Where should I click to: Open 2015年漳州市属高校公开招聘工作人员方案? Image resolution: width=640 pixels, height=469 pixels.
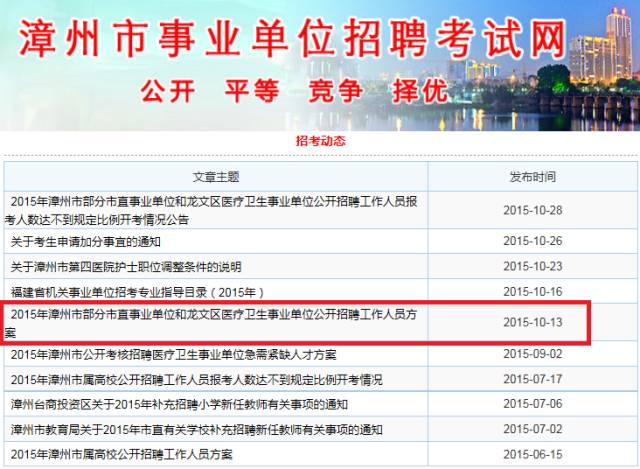click(122, 454)
